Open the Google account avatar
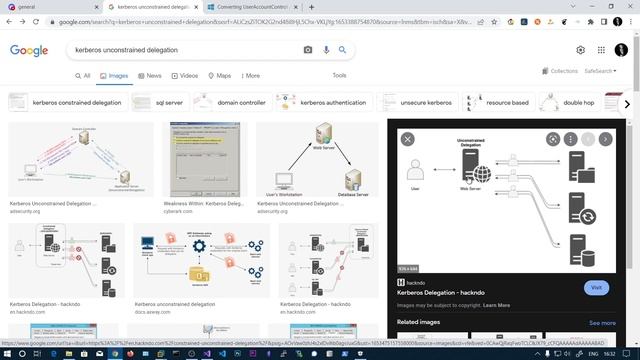 621,50
